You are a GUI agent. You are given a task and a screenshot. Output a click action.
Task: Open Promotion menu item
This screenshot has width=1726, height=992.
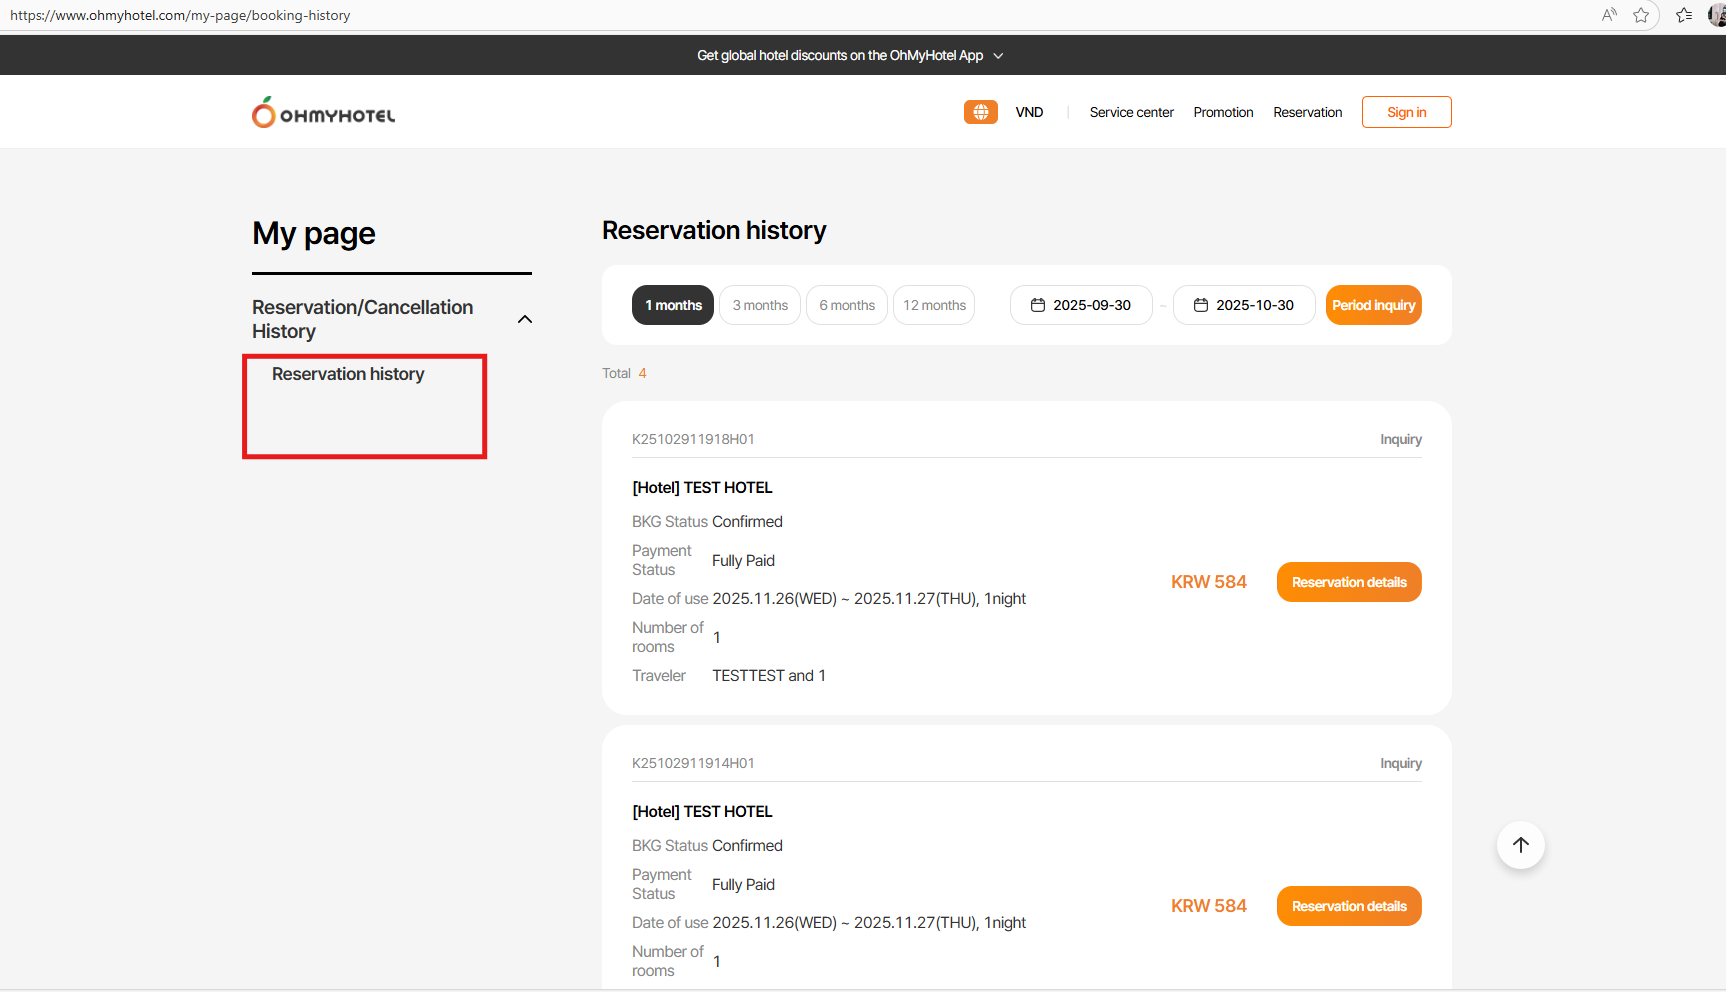point(1223,112)
